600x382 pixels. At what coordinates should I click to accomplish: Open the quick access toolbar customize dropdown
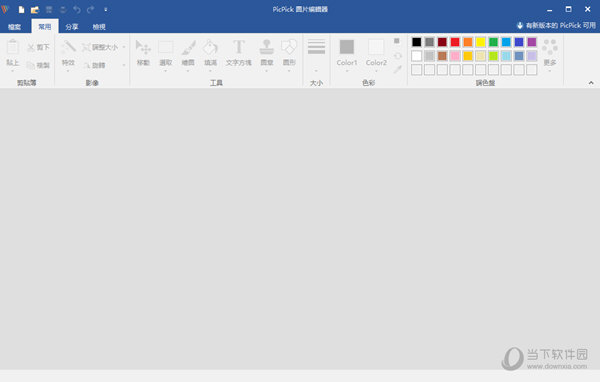pos(106,10)
